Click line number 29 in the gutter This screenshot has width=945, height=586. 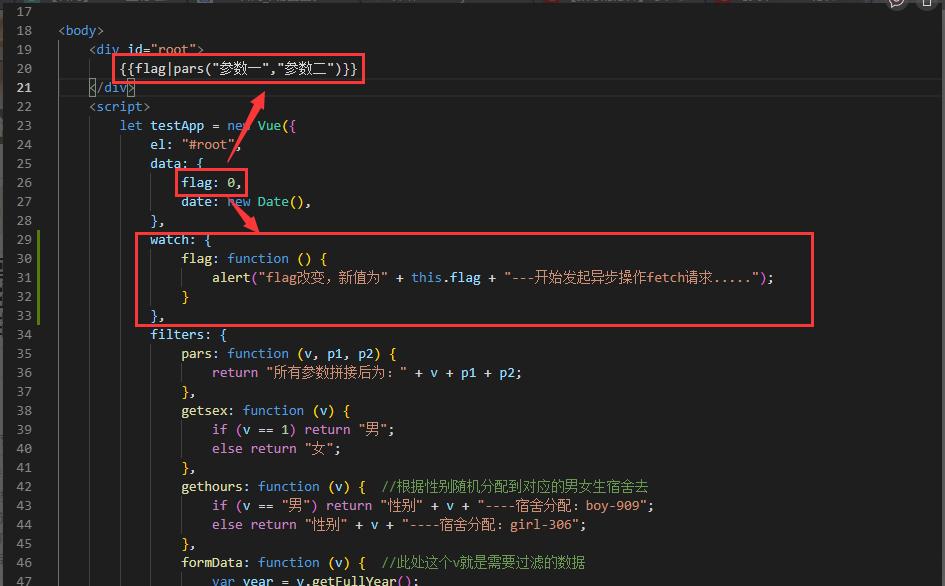(24, 240)
